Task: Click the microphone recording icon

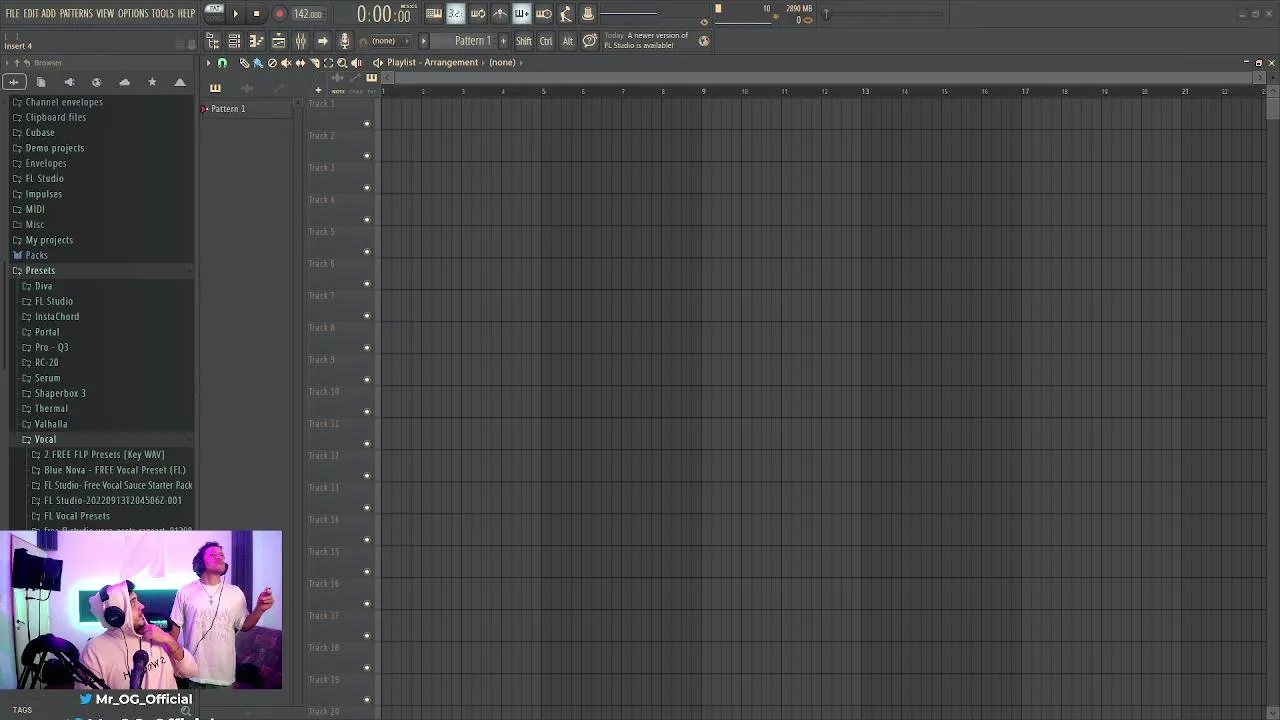Action: [x=344, y=41]
